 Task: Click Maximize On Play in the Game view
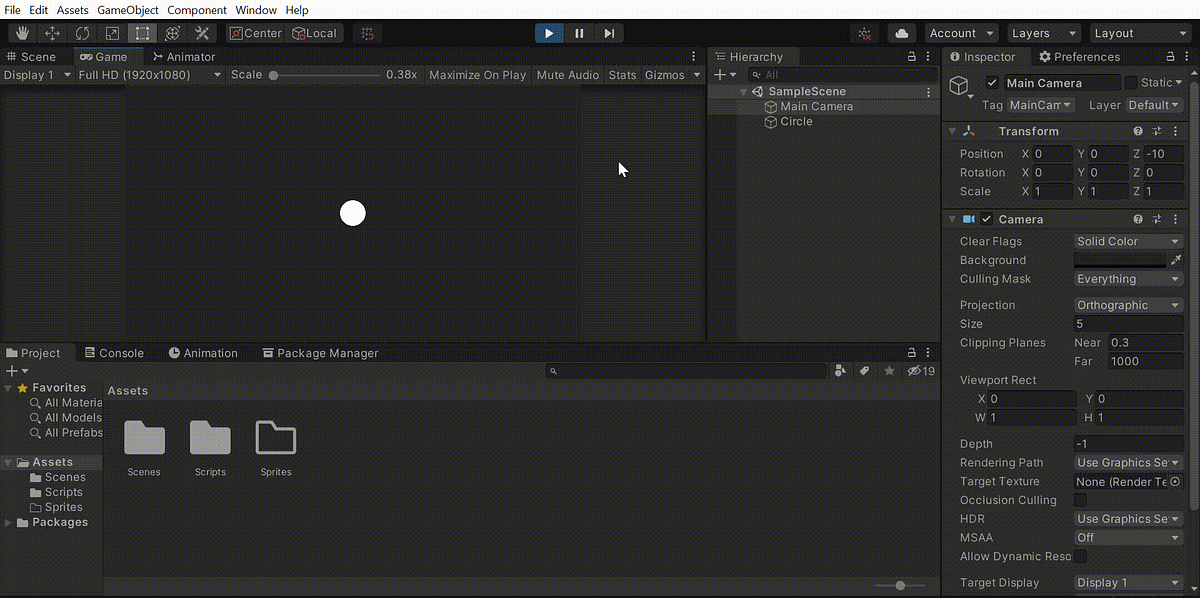click(478, 74)
